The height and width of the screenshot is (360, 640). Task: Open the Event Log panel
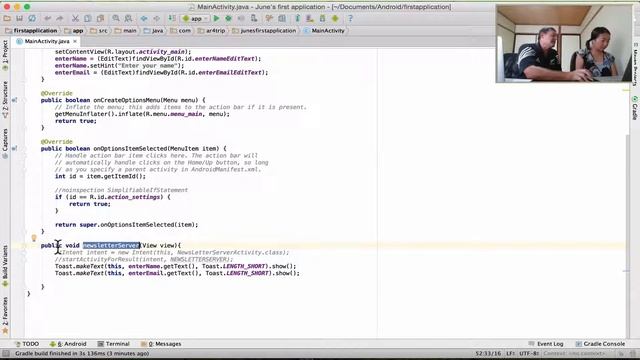point(546,344)
